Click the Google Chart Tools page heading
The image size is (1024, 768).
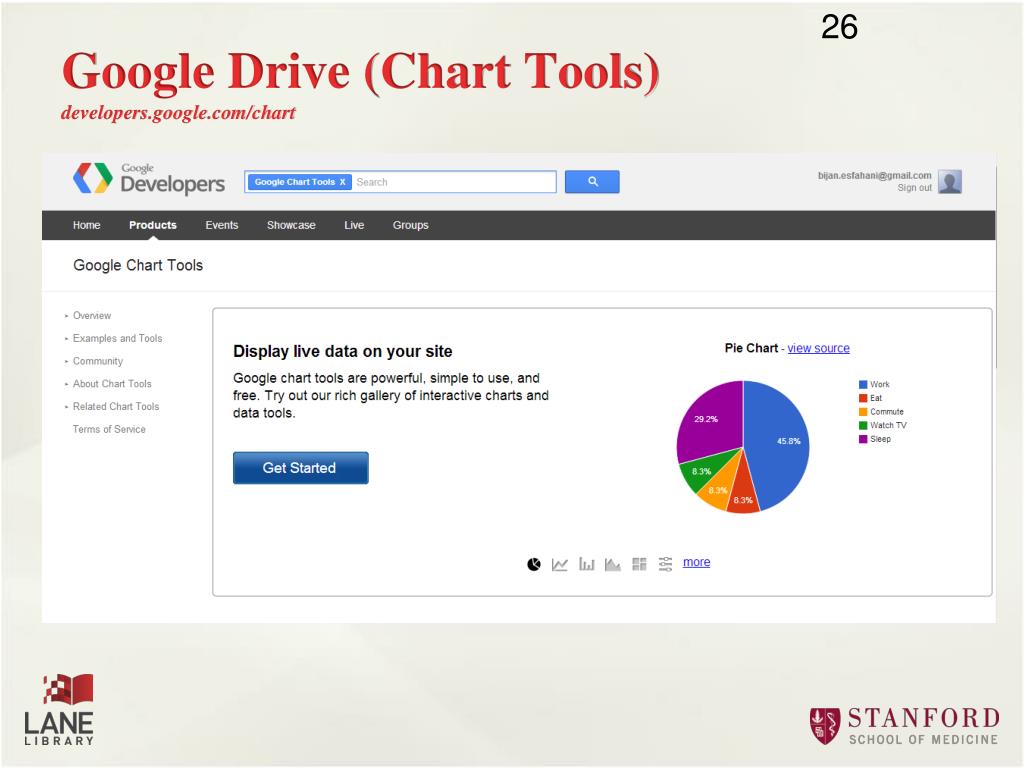pyautogui.click(x=138, y=265)
